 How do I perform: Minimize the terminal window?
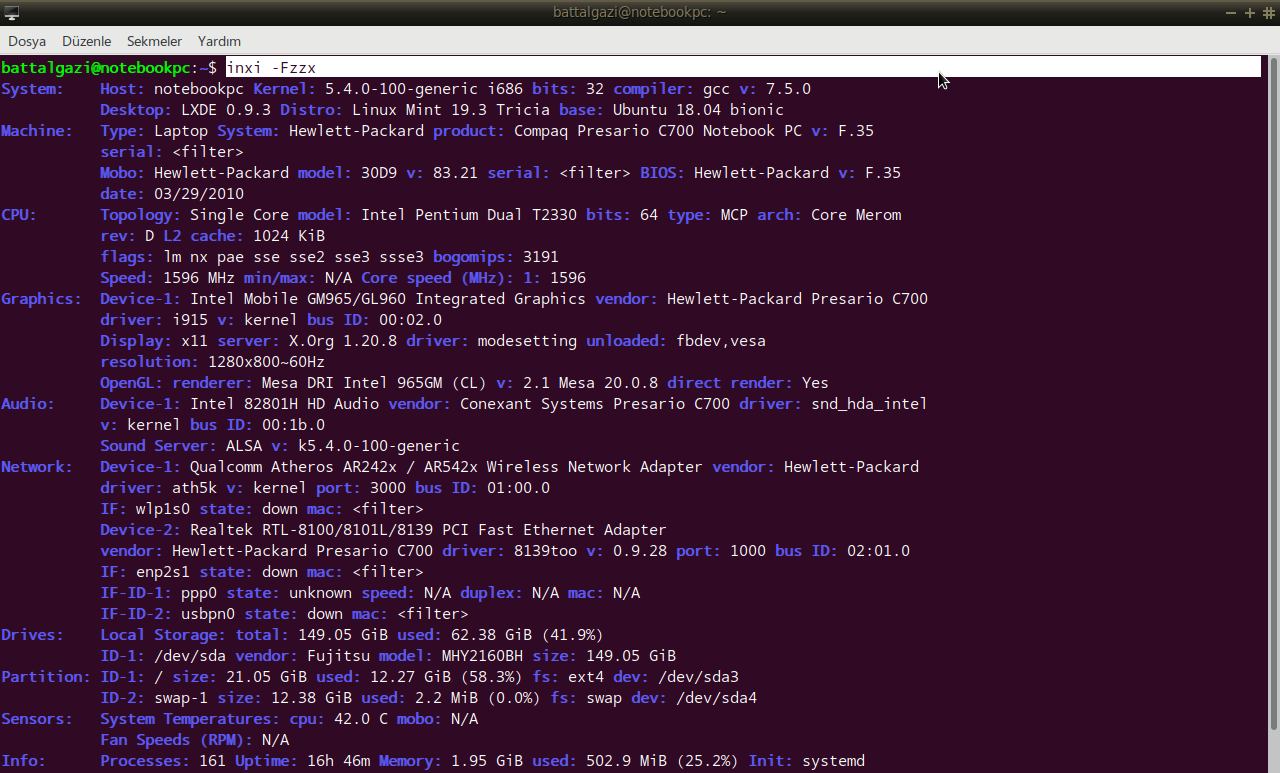1231,12
